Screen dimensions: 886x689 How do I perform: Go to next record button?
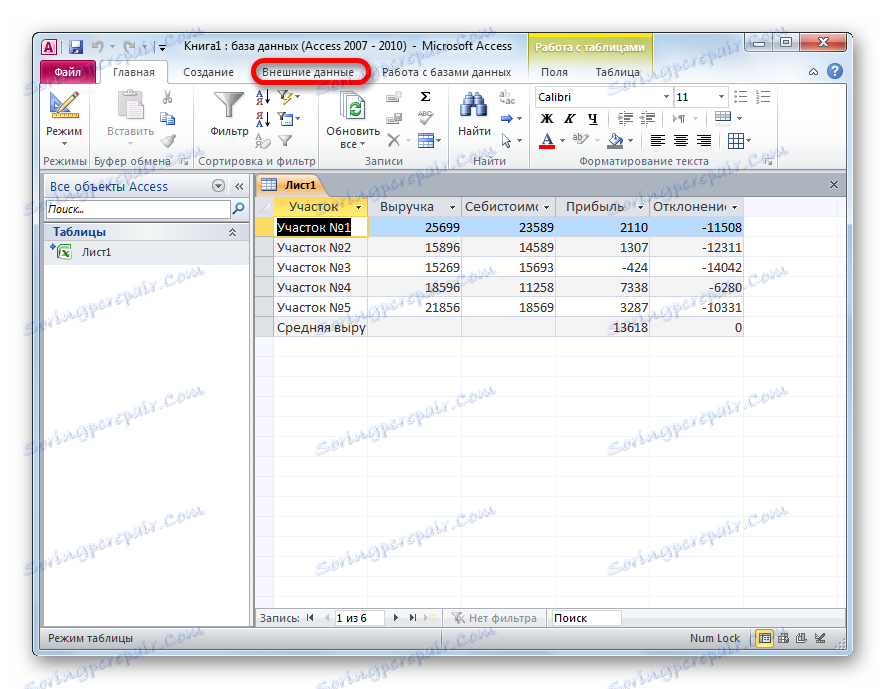396,618
